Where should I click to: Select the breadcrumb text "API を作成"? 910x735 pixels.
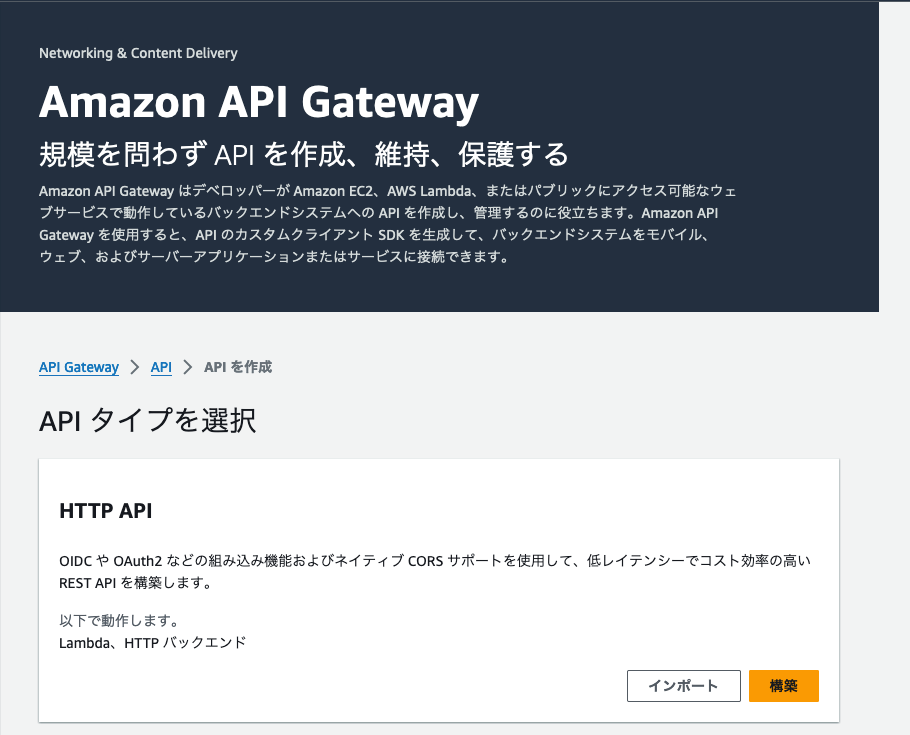point(238,367)
